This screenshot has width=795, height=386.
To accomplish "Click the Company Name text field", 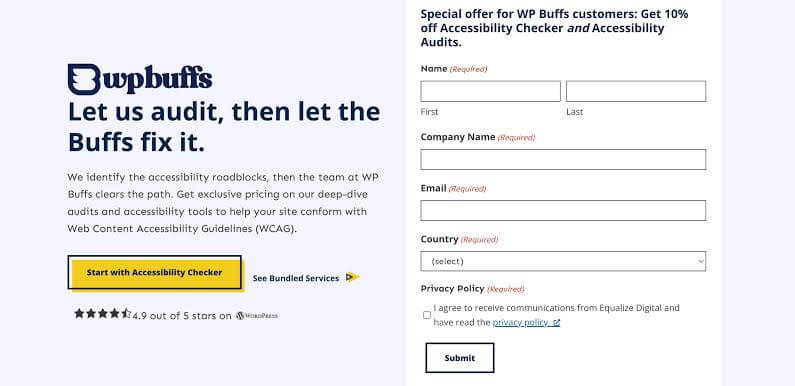I will click(x=563, y=159).
